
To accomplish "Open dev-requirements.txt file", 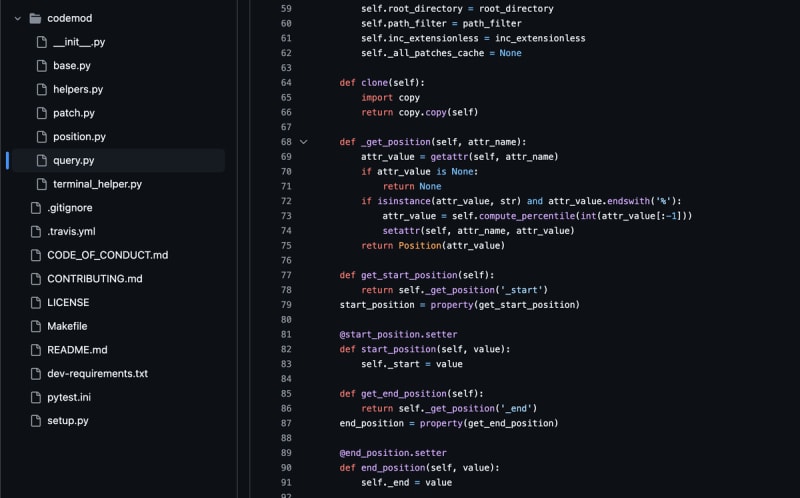I will (x=97, y=373).
